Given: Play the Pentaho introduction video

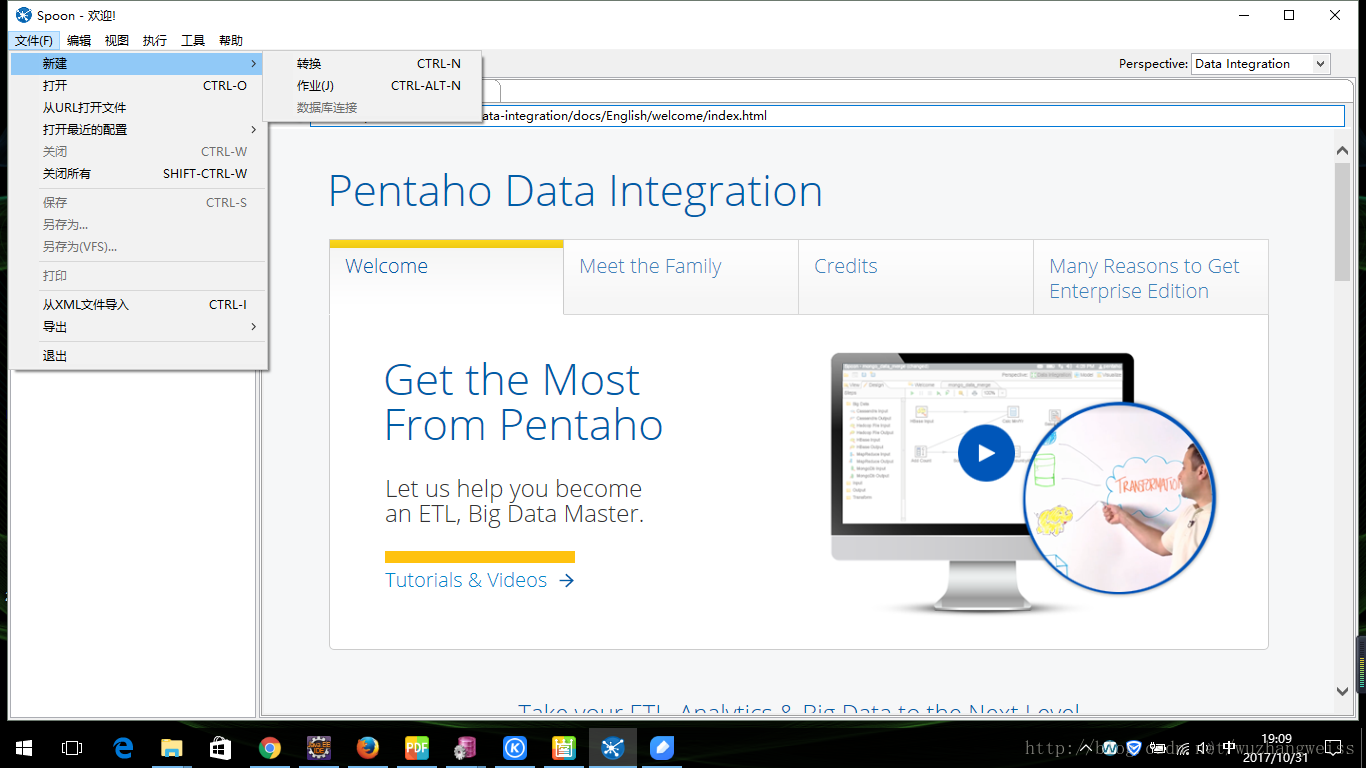Looking at the screenshot, I should [986, 452].
